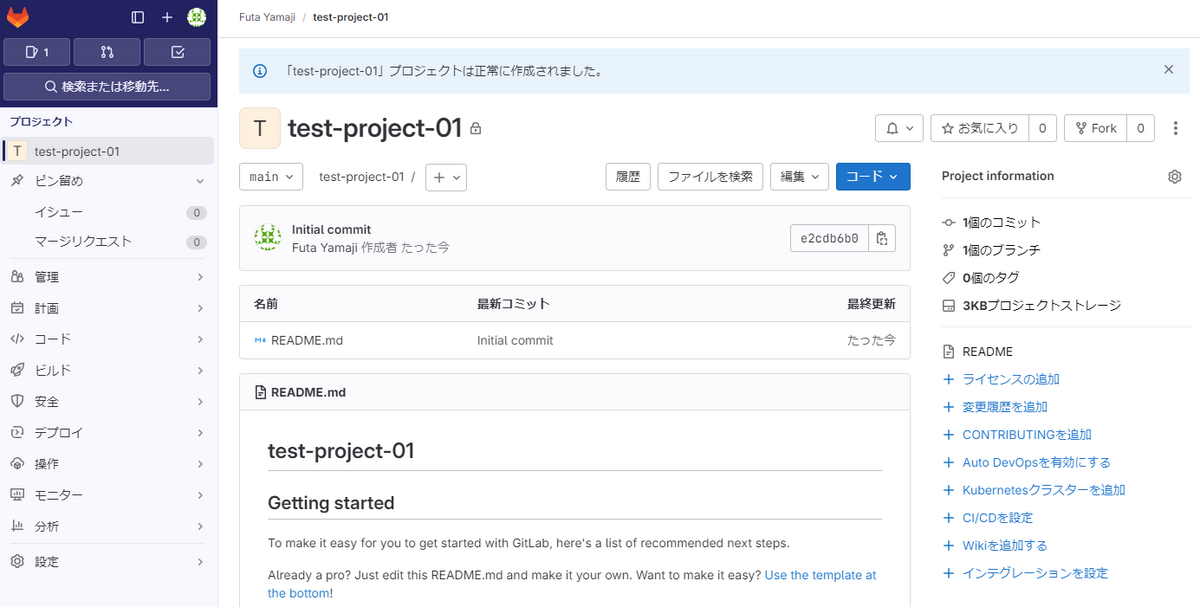Select test-project-01 in the sidebar
Screen dimensions: 1200x607
[108, 151]
